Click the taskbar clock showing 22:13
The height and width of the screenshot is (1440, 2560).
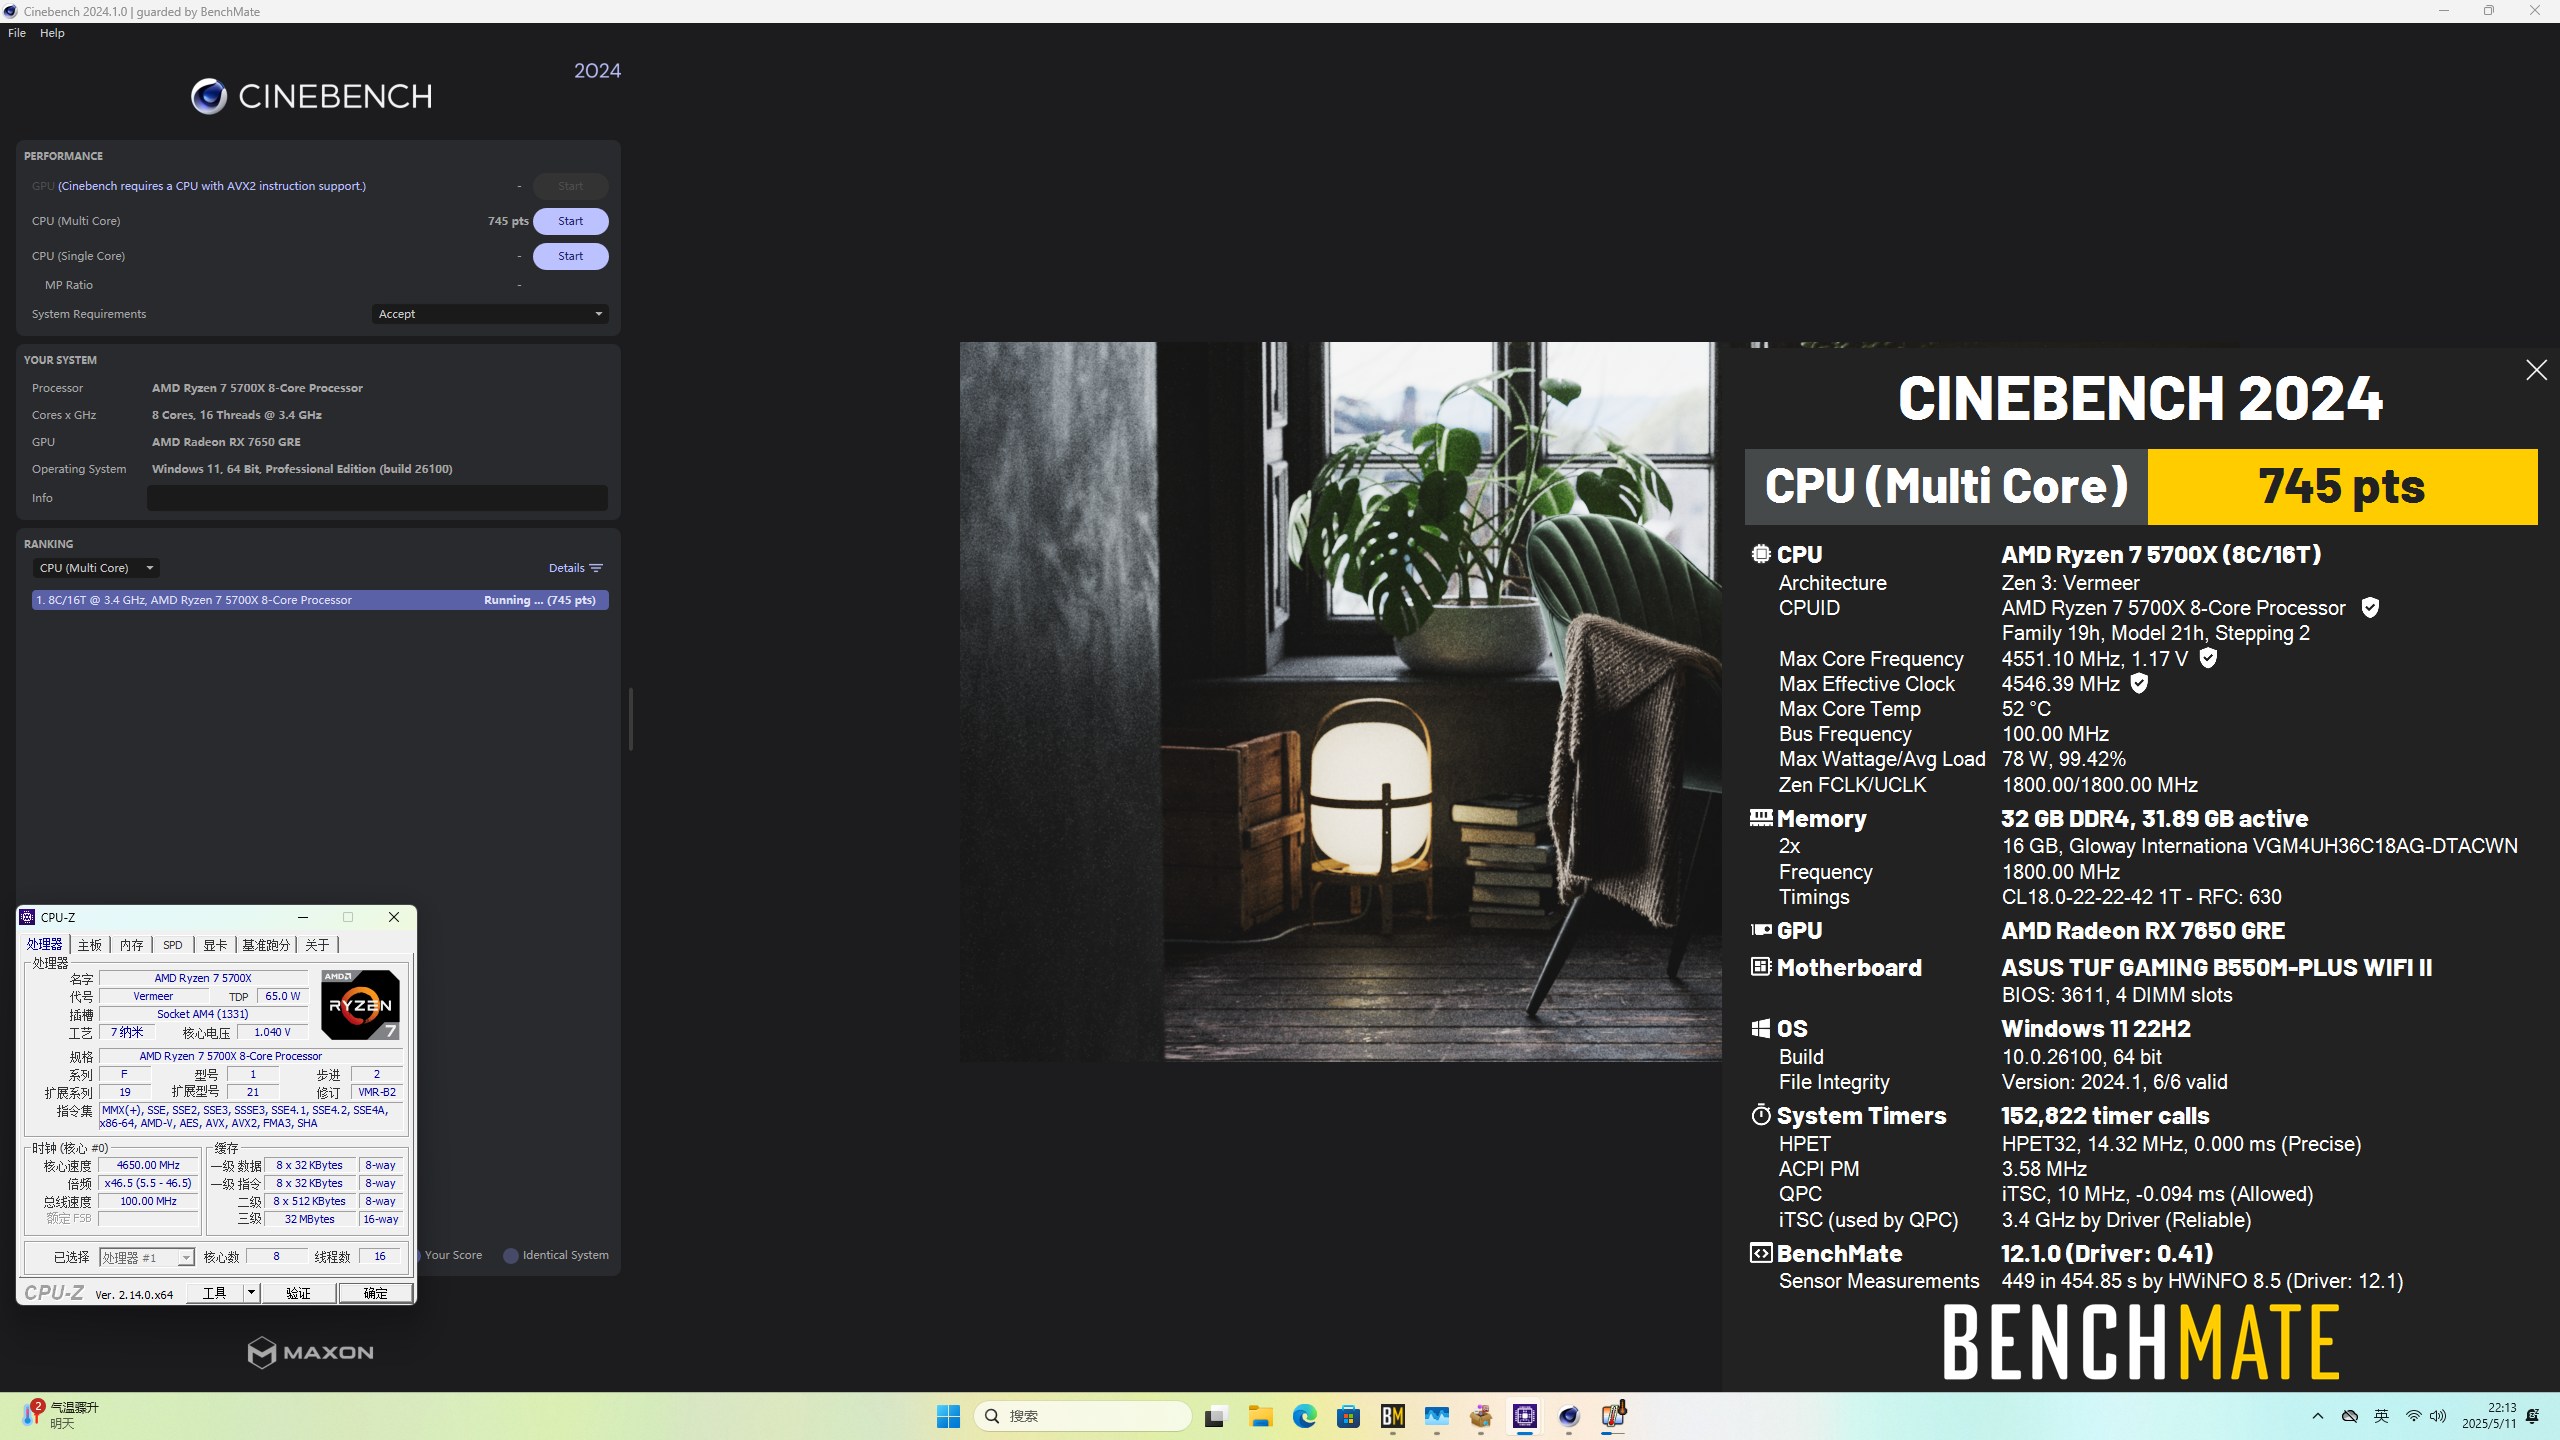coord(2489,1415)
